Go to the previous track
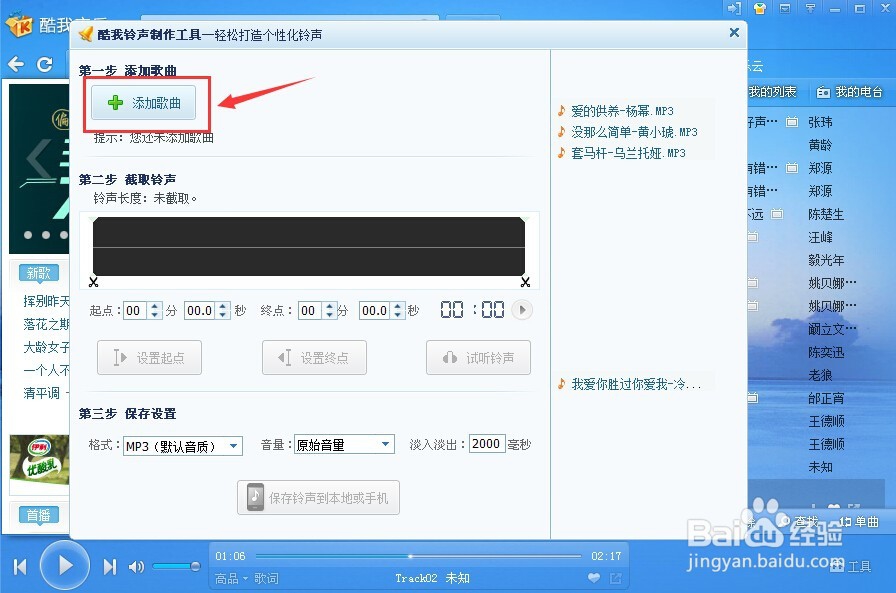This screenshot has height=593, width=896. coord(19,564)
